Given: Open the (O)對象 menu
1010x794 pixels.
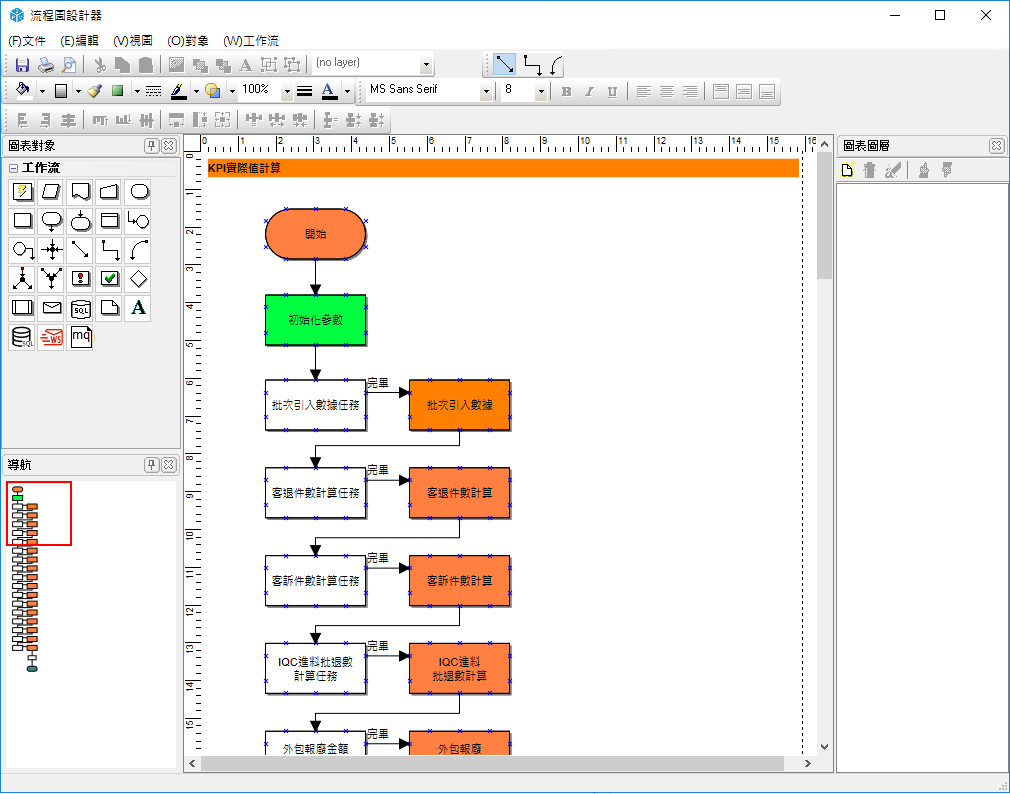Looking at the screenshot, I should 187,41.
